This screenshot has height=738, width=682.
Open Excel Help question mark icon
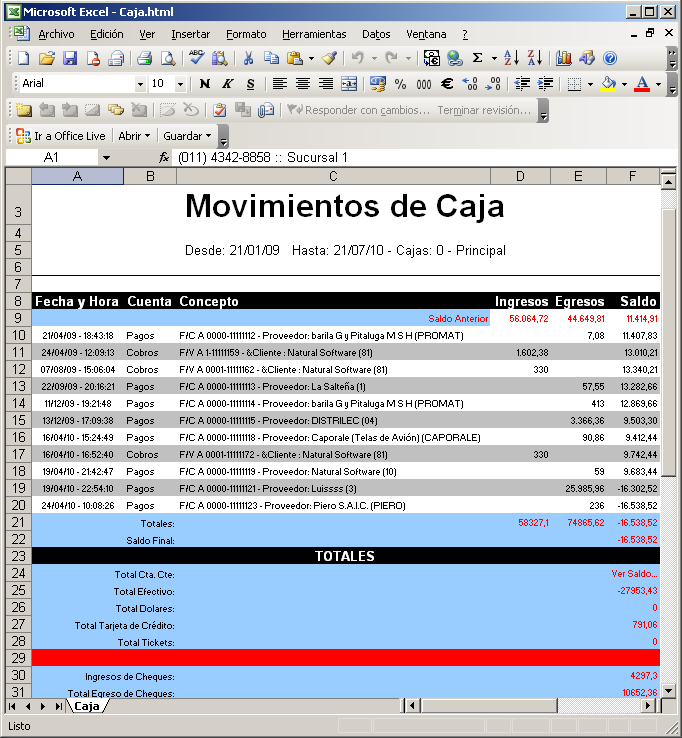point(610,58)
